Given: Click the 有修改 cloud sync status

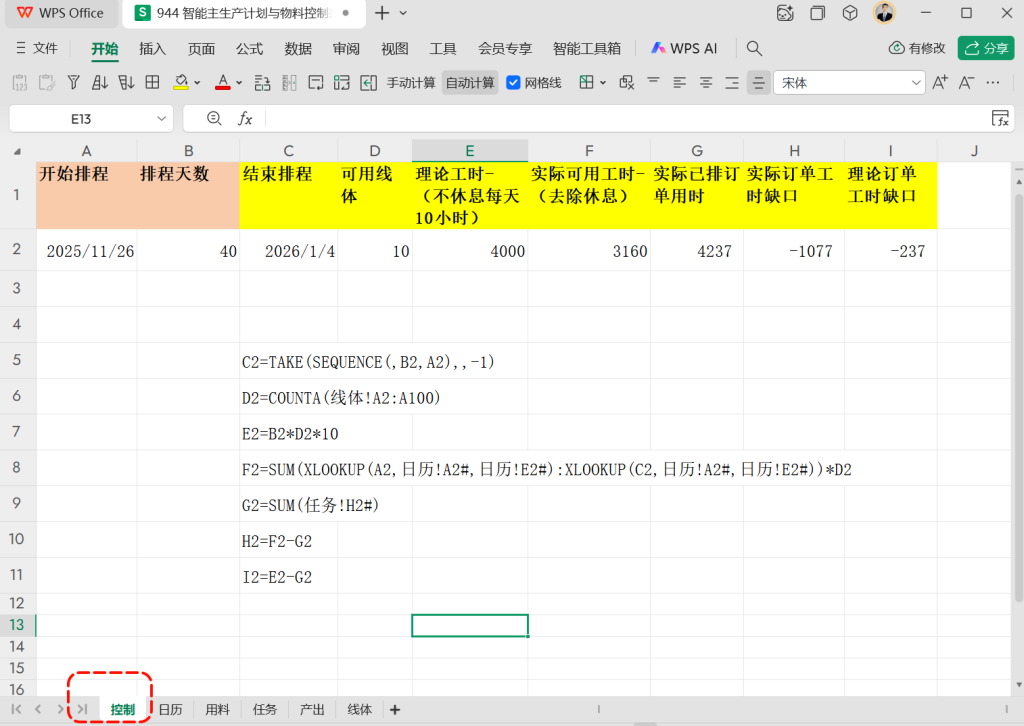Looking at the screenshot, I should point(917,48).
